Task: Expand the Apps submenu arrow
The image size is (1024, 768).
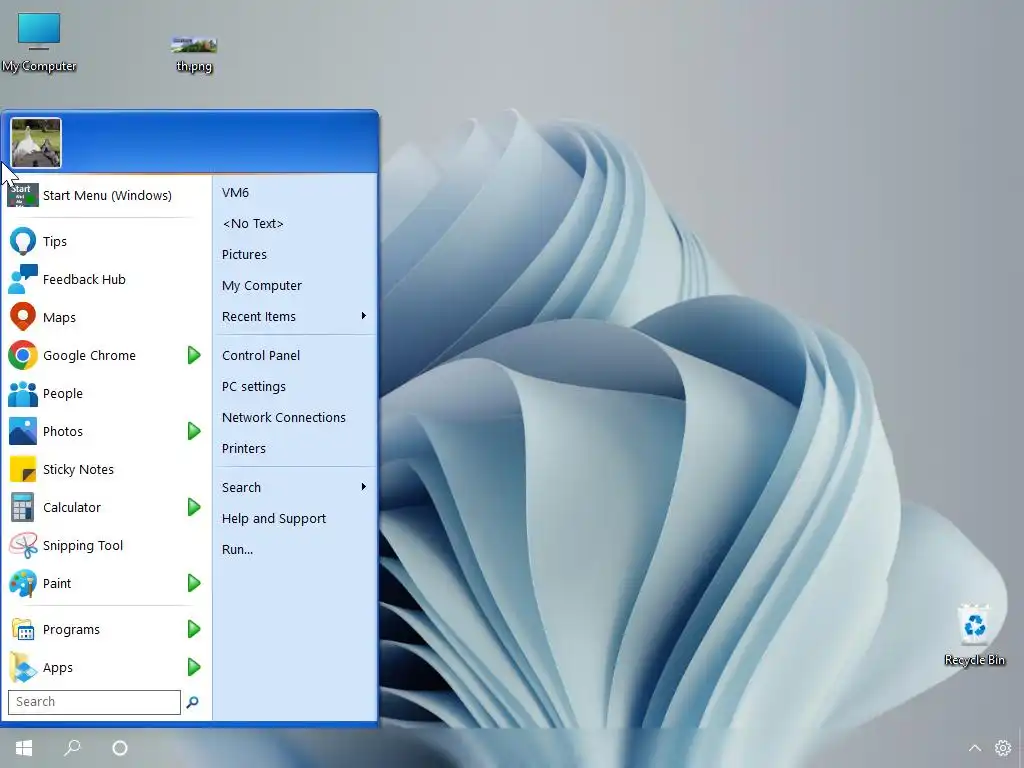Action: pos(194,667)
